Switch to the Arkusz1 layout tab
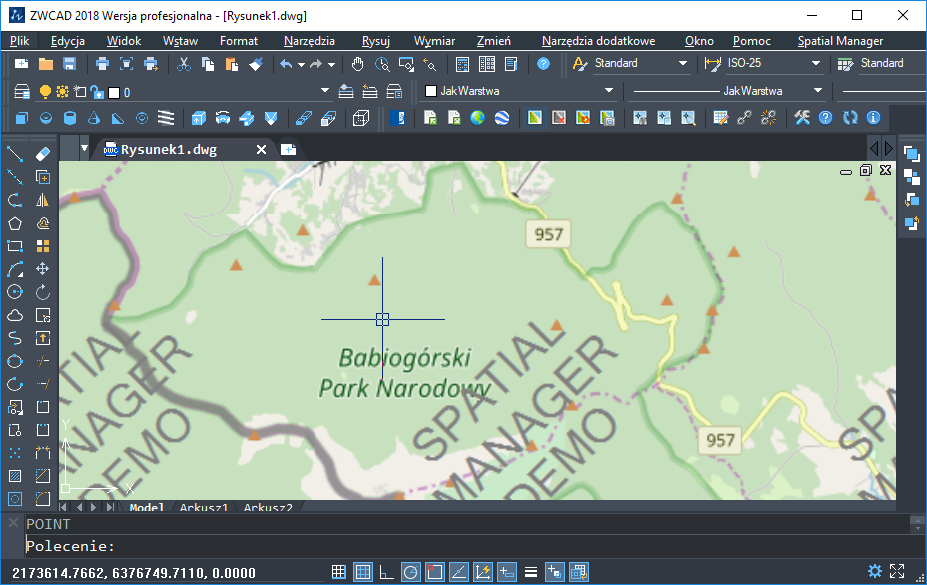 [x=204, y=508]
